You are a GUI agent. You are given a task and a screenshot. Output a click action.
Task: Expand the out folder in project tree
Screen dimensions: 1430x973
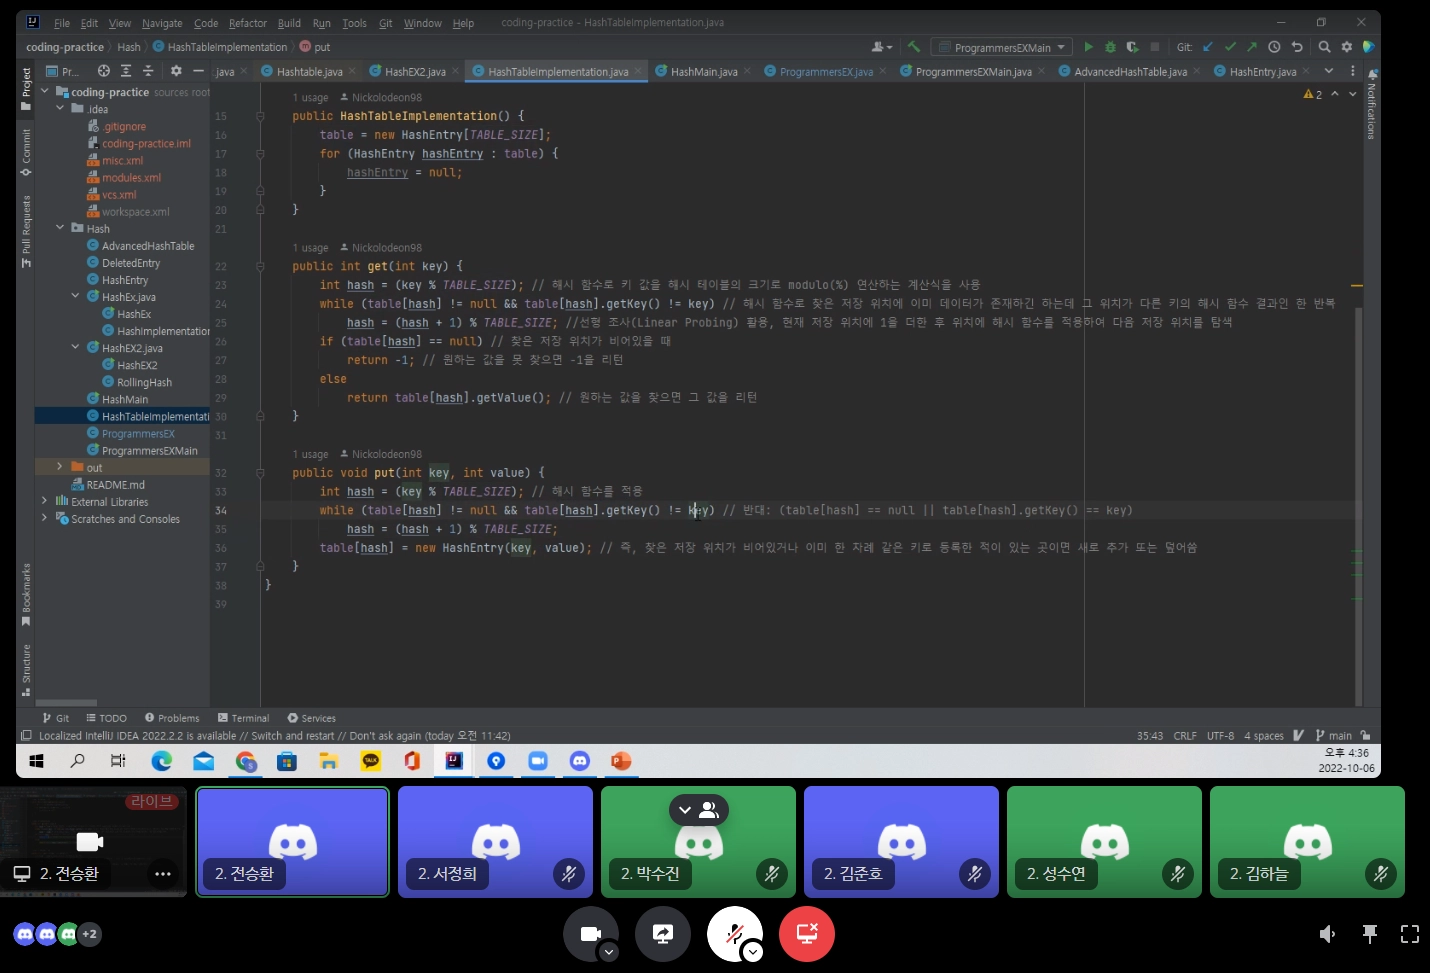(60, 467)
